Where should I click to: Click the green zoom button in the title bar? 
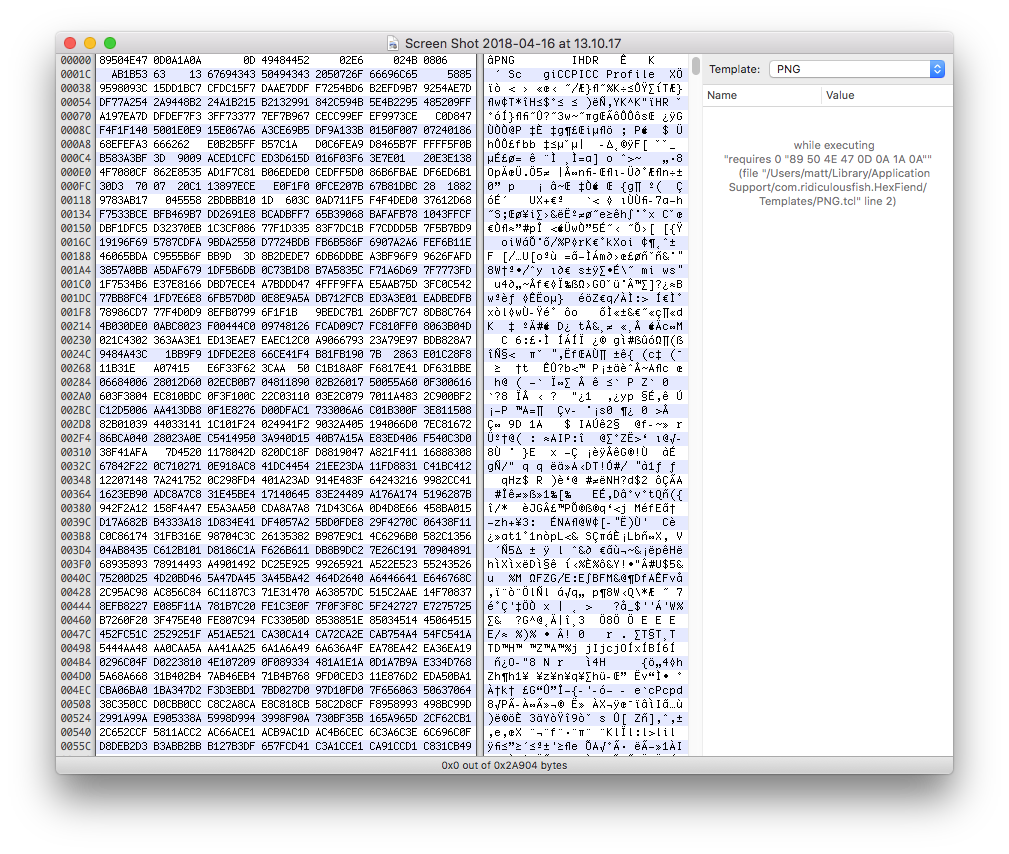point(109,43)
